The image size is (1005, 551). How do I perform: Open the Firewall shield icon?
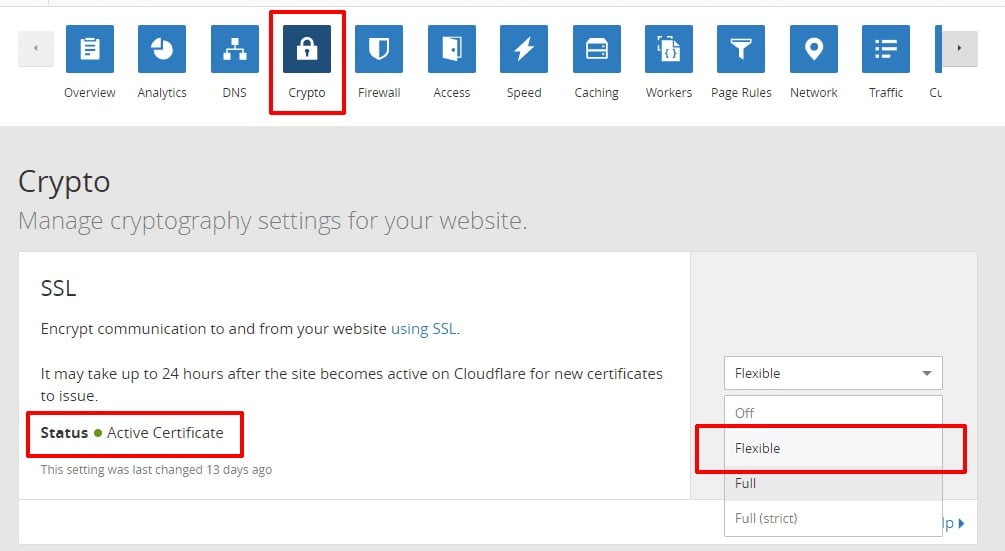[x=379, y=50]
